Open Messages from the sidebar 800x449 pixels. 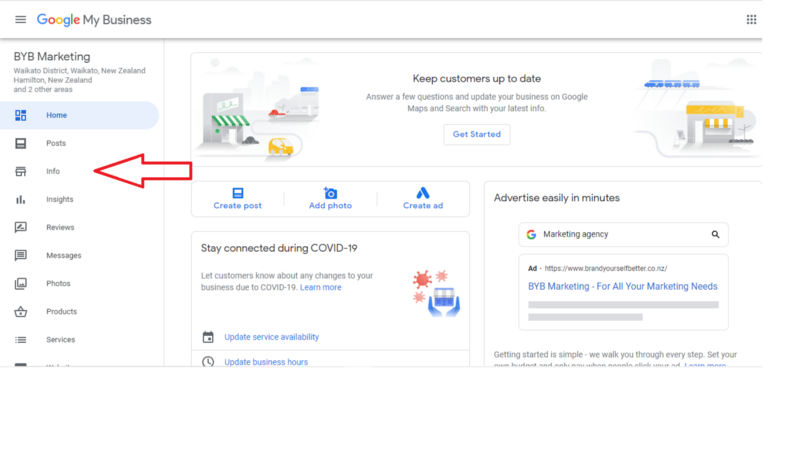tap(64, 256)
